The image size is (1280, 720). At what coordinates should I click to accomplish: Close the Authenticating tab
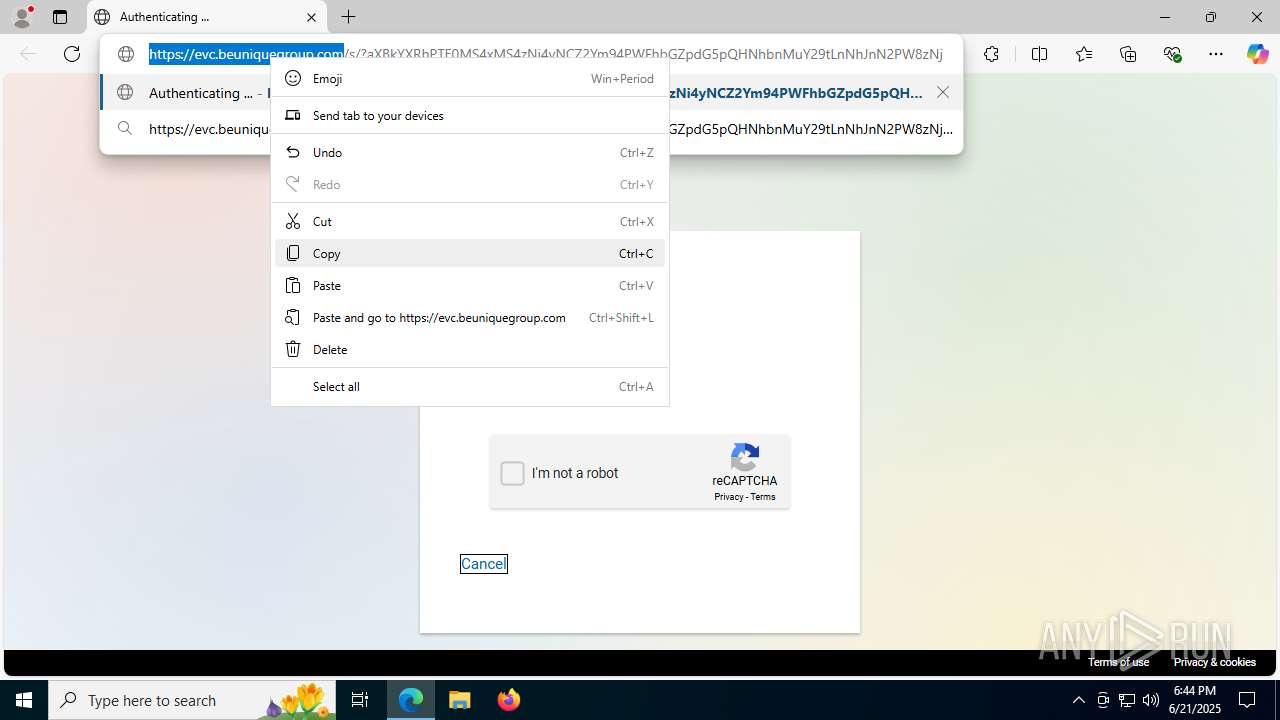coord(311,17)
